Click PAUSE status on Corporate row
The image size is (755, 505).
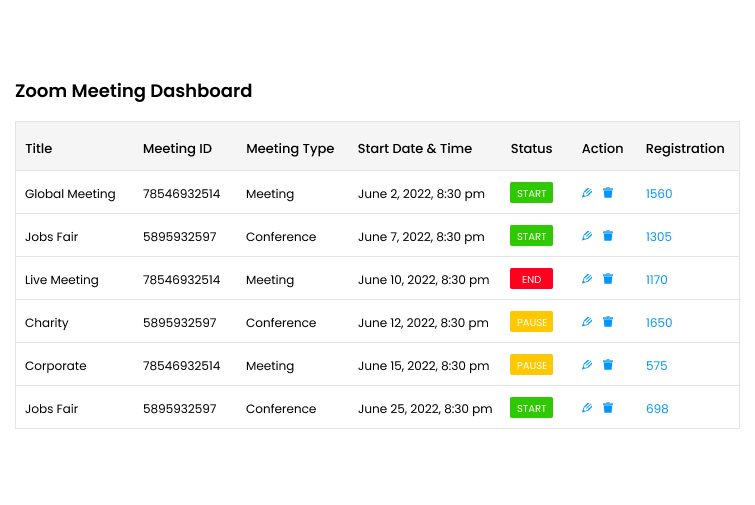[x=532, y=365]
